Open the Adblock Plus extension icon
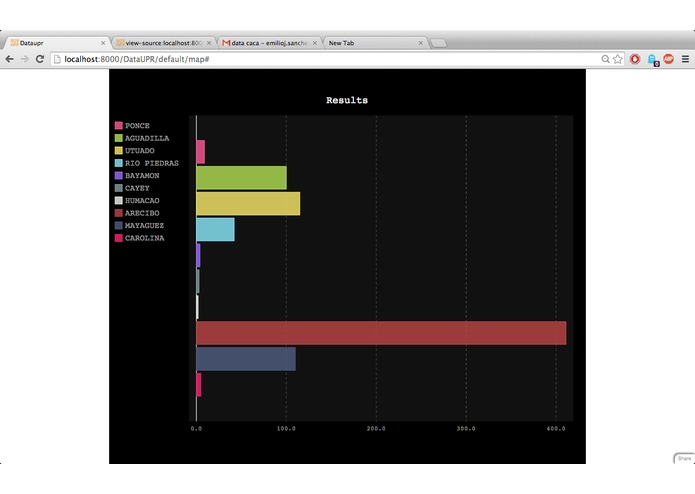695x494 pixels. 668,59
